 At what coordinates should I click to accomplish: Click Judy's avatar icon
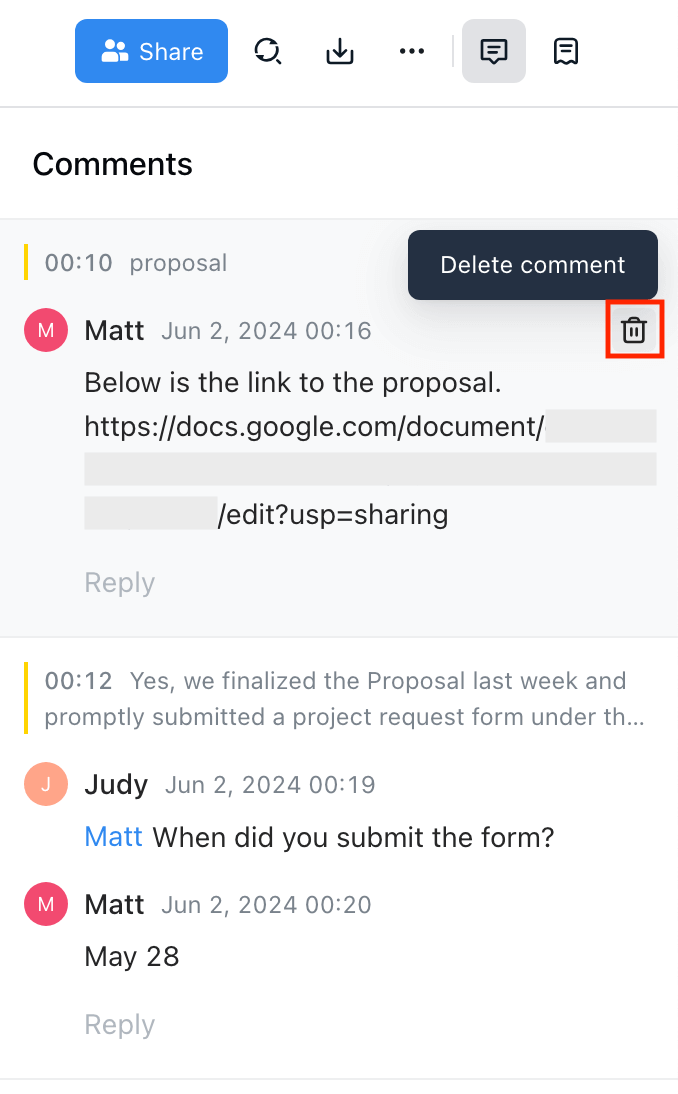45,785
